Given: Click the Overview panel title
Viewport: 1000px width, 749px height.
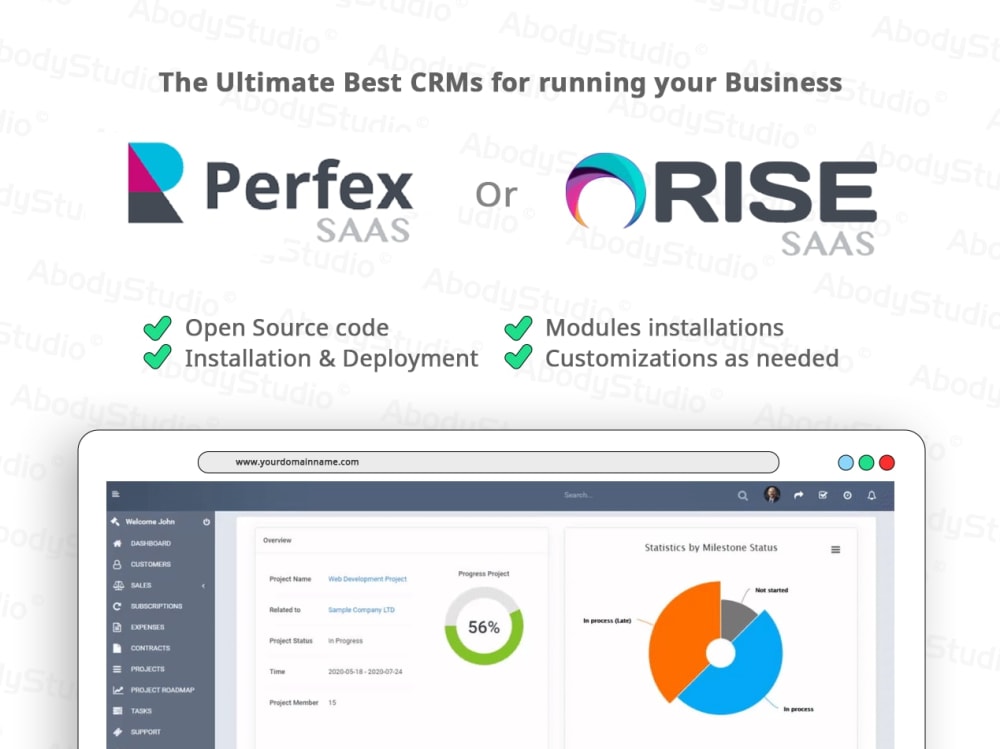Looking at the screenshot, I should (x=277, y=540).
